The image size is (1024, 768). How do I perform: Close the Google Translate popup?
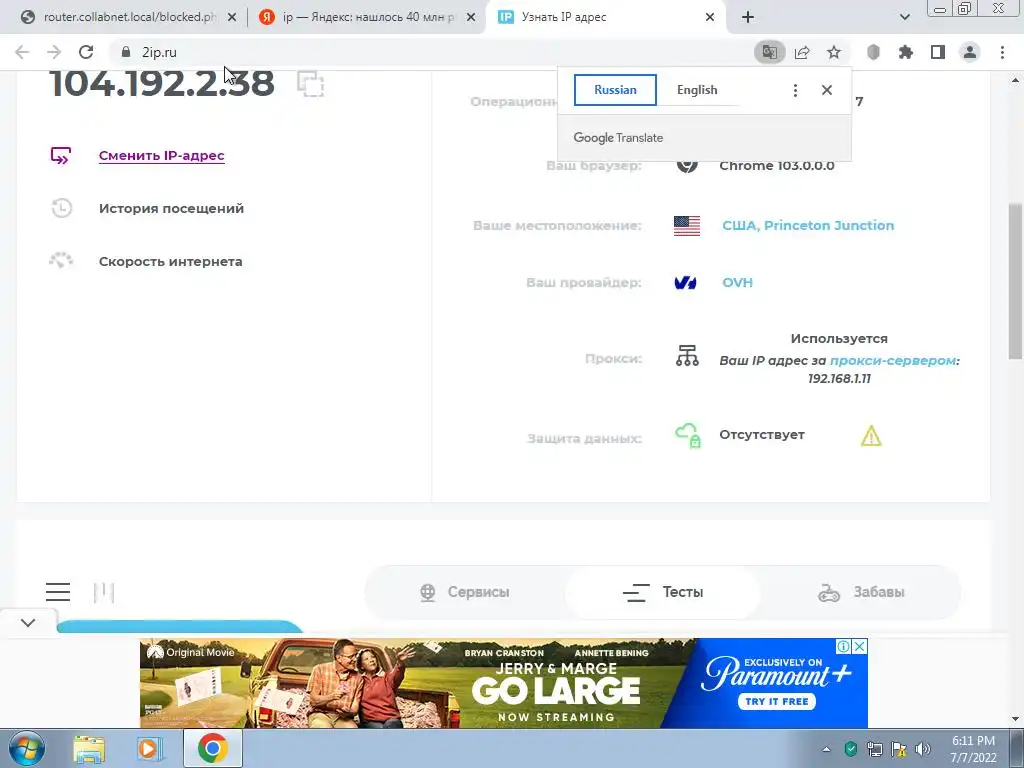pos(827,90)
